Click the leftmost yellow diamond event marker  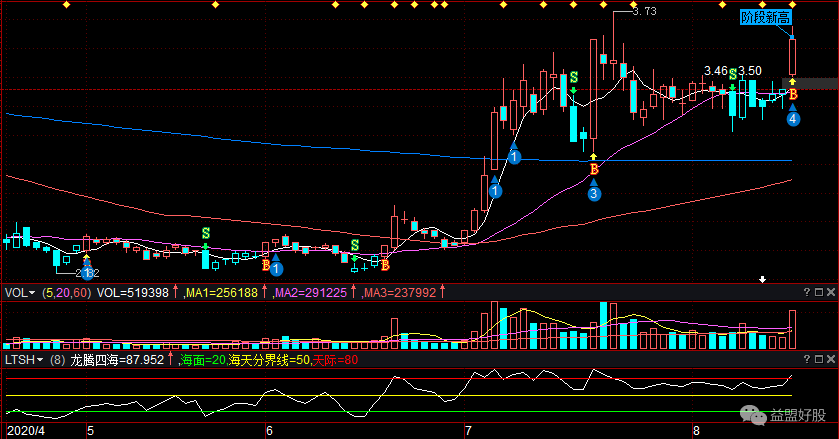66,5
